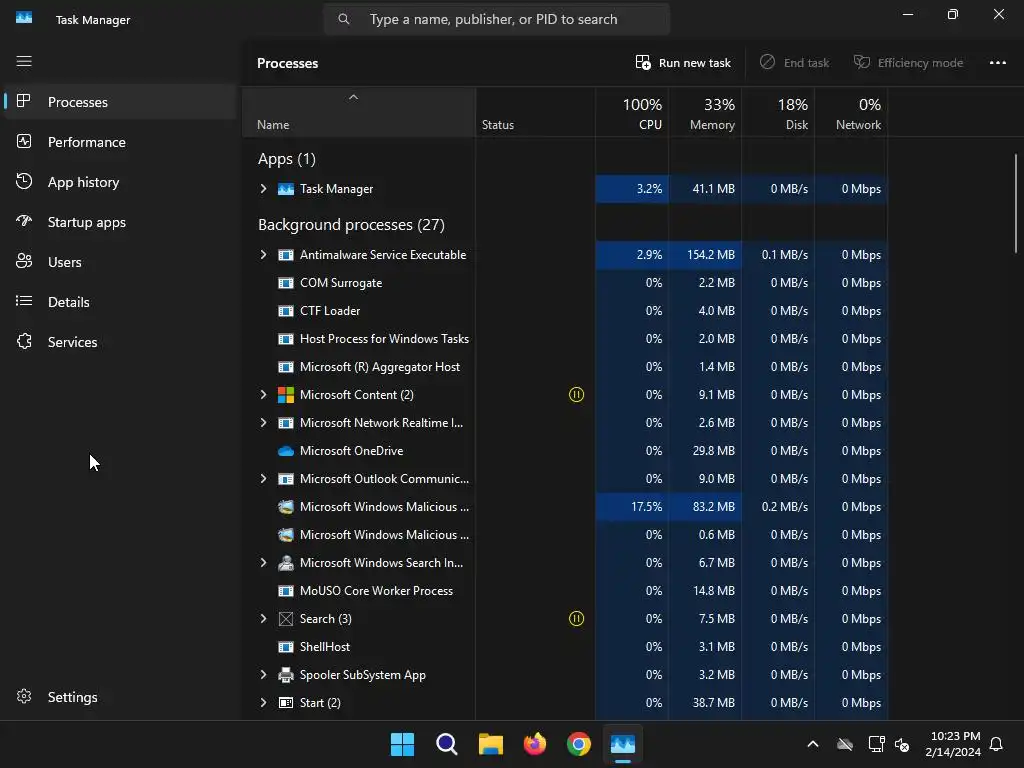Click Run new task button
The width and height of the screenshot is (1024, 768).
[x=683, y=63]
